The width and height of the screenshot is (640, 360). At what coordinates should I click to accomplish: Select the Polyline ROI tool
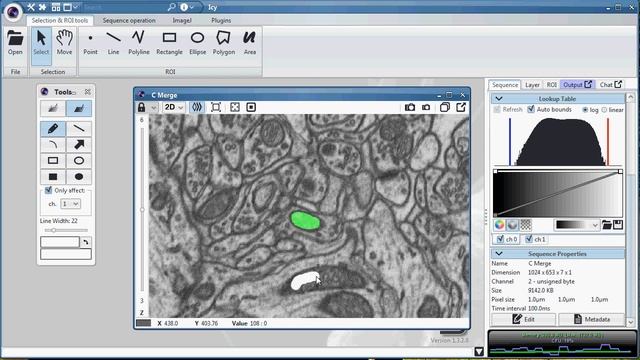(138, 43)
